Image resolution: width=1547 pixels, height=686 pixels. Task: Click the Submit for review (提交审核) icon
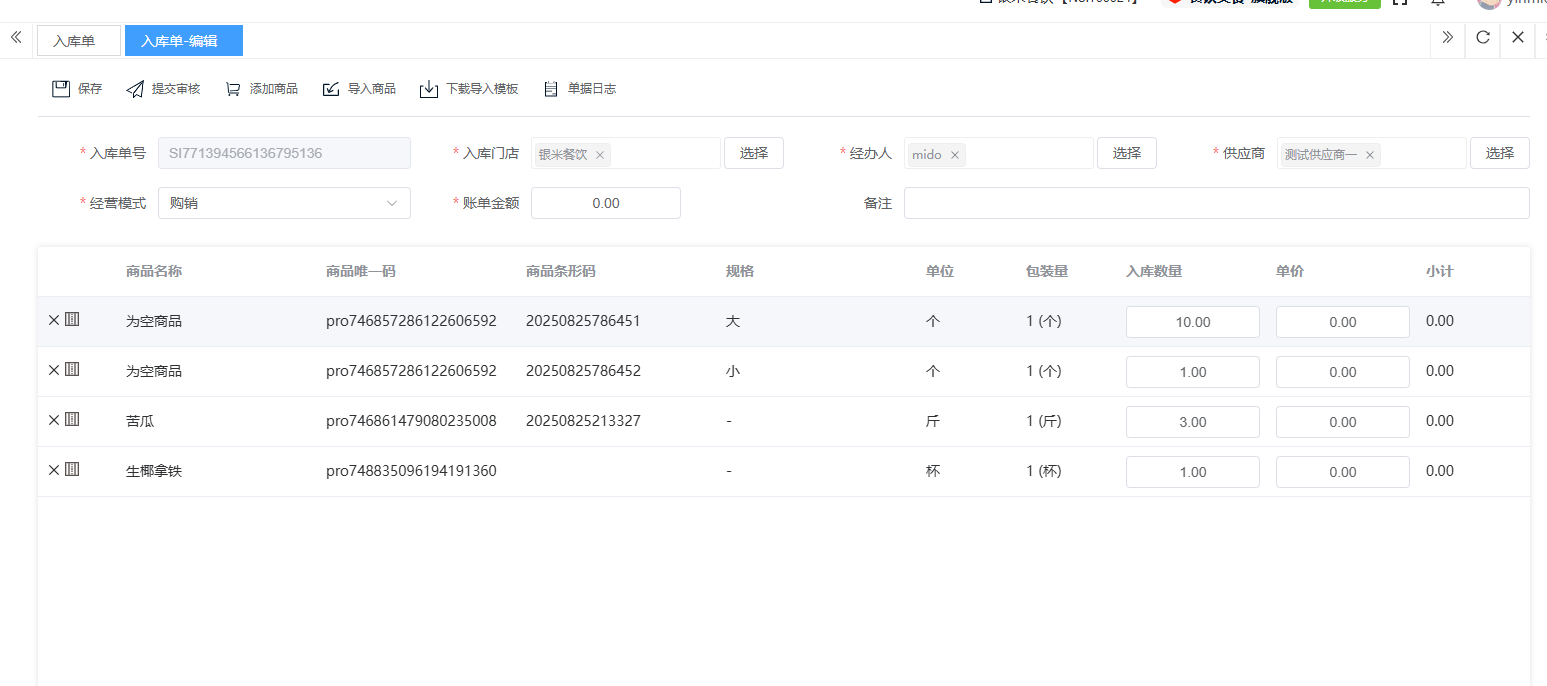(x=135, y=89)
